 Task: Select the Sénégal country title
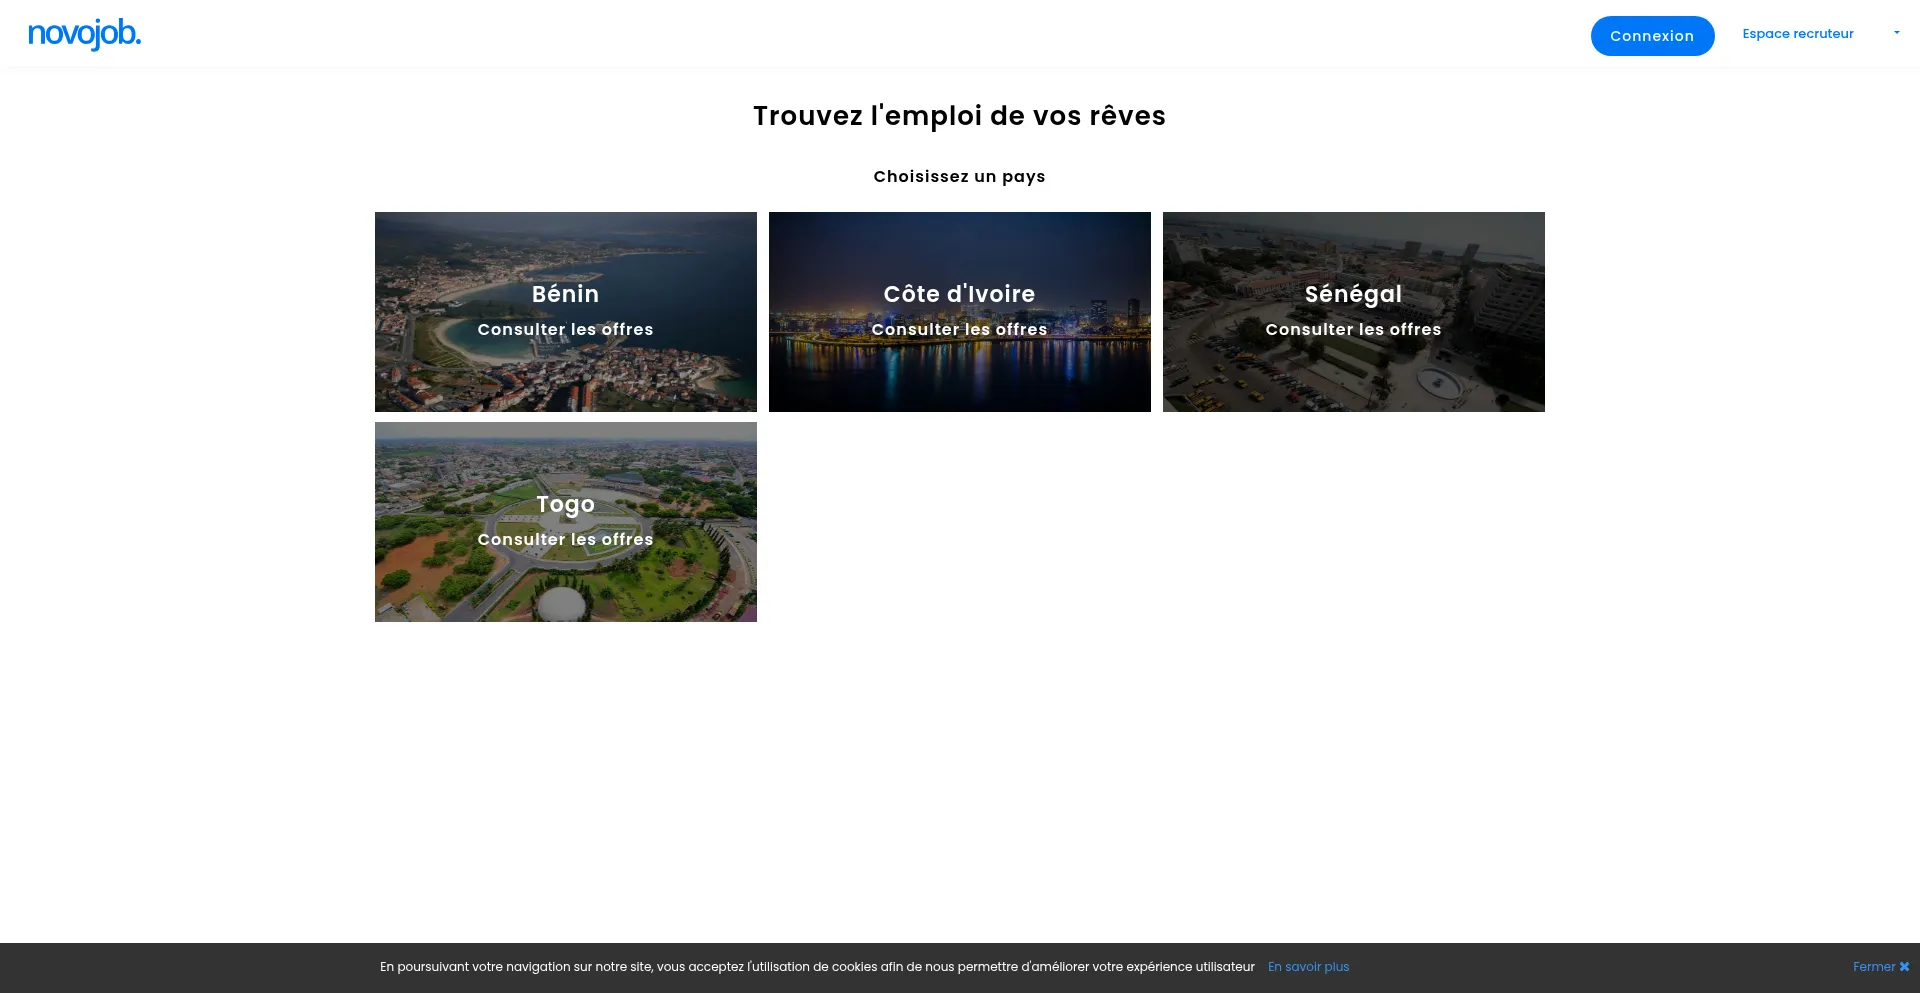tap(1353, 294)
